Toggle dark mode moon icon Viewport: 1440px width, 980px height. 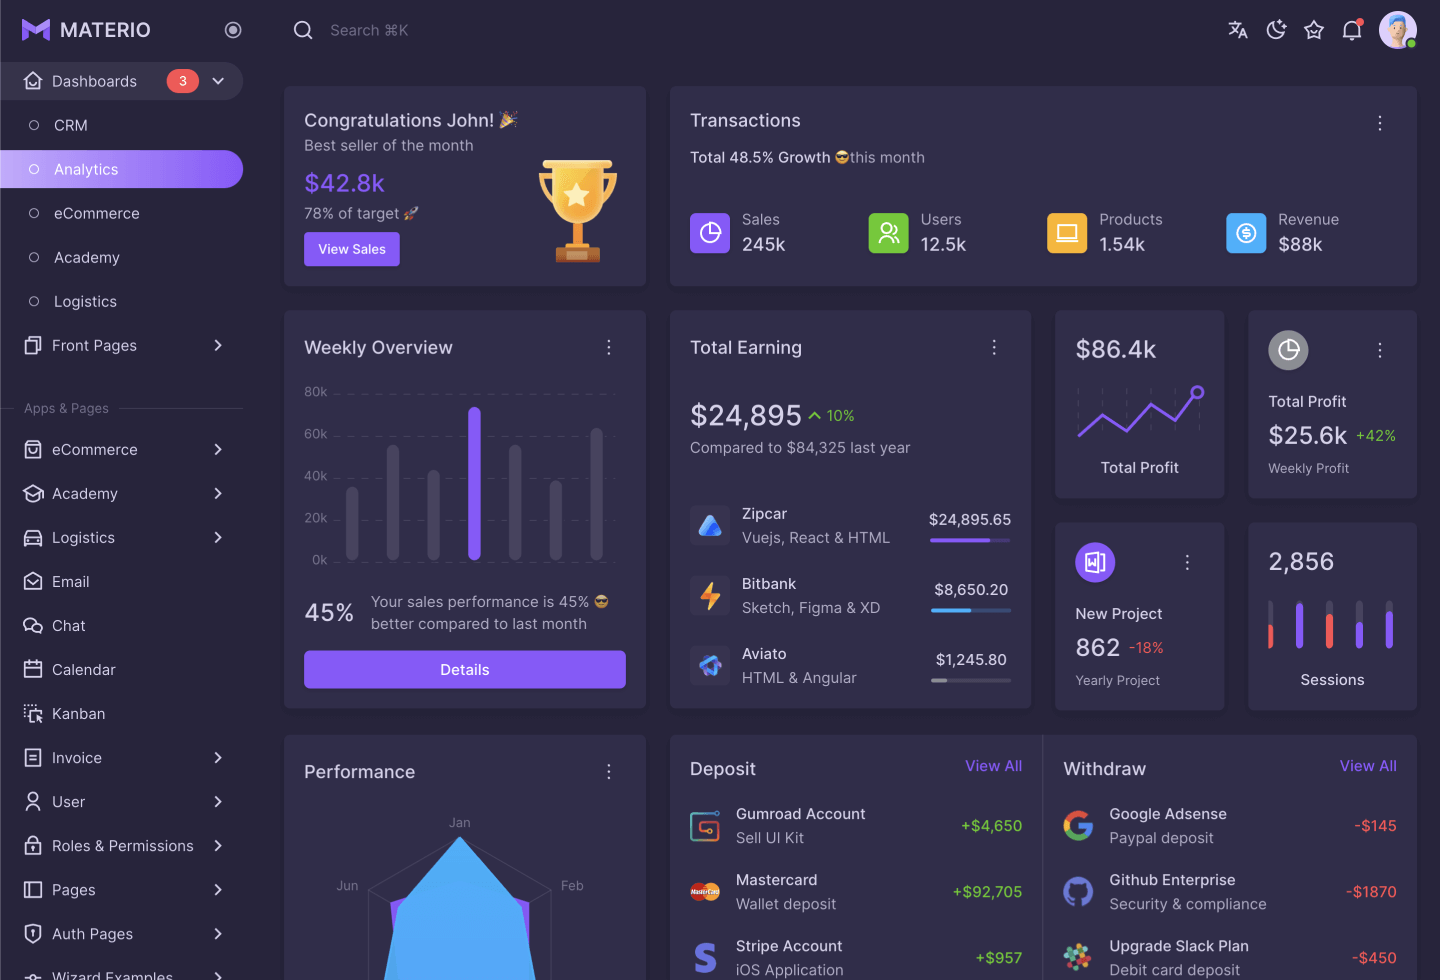[1276, 30]
